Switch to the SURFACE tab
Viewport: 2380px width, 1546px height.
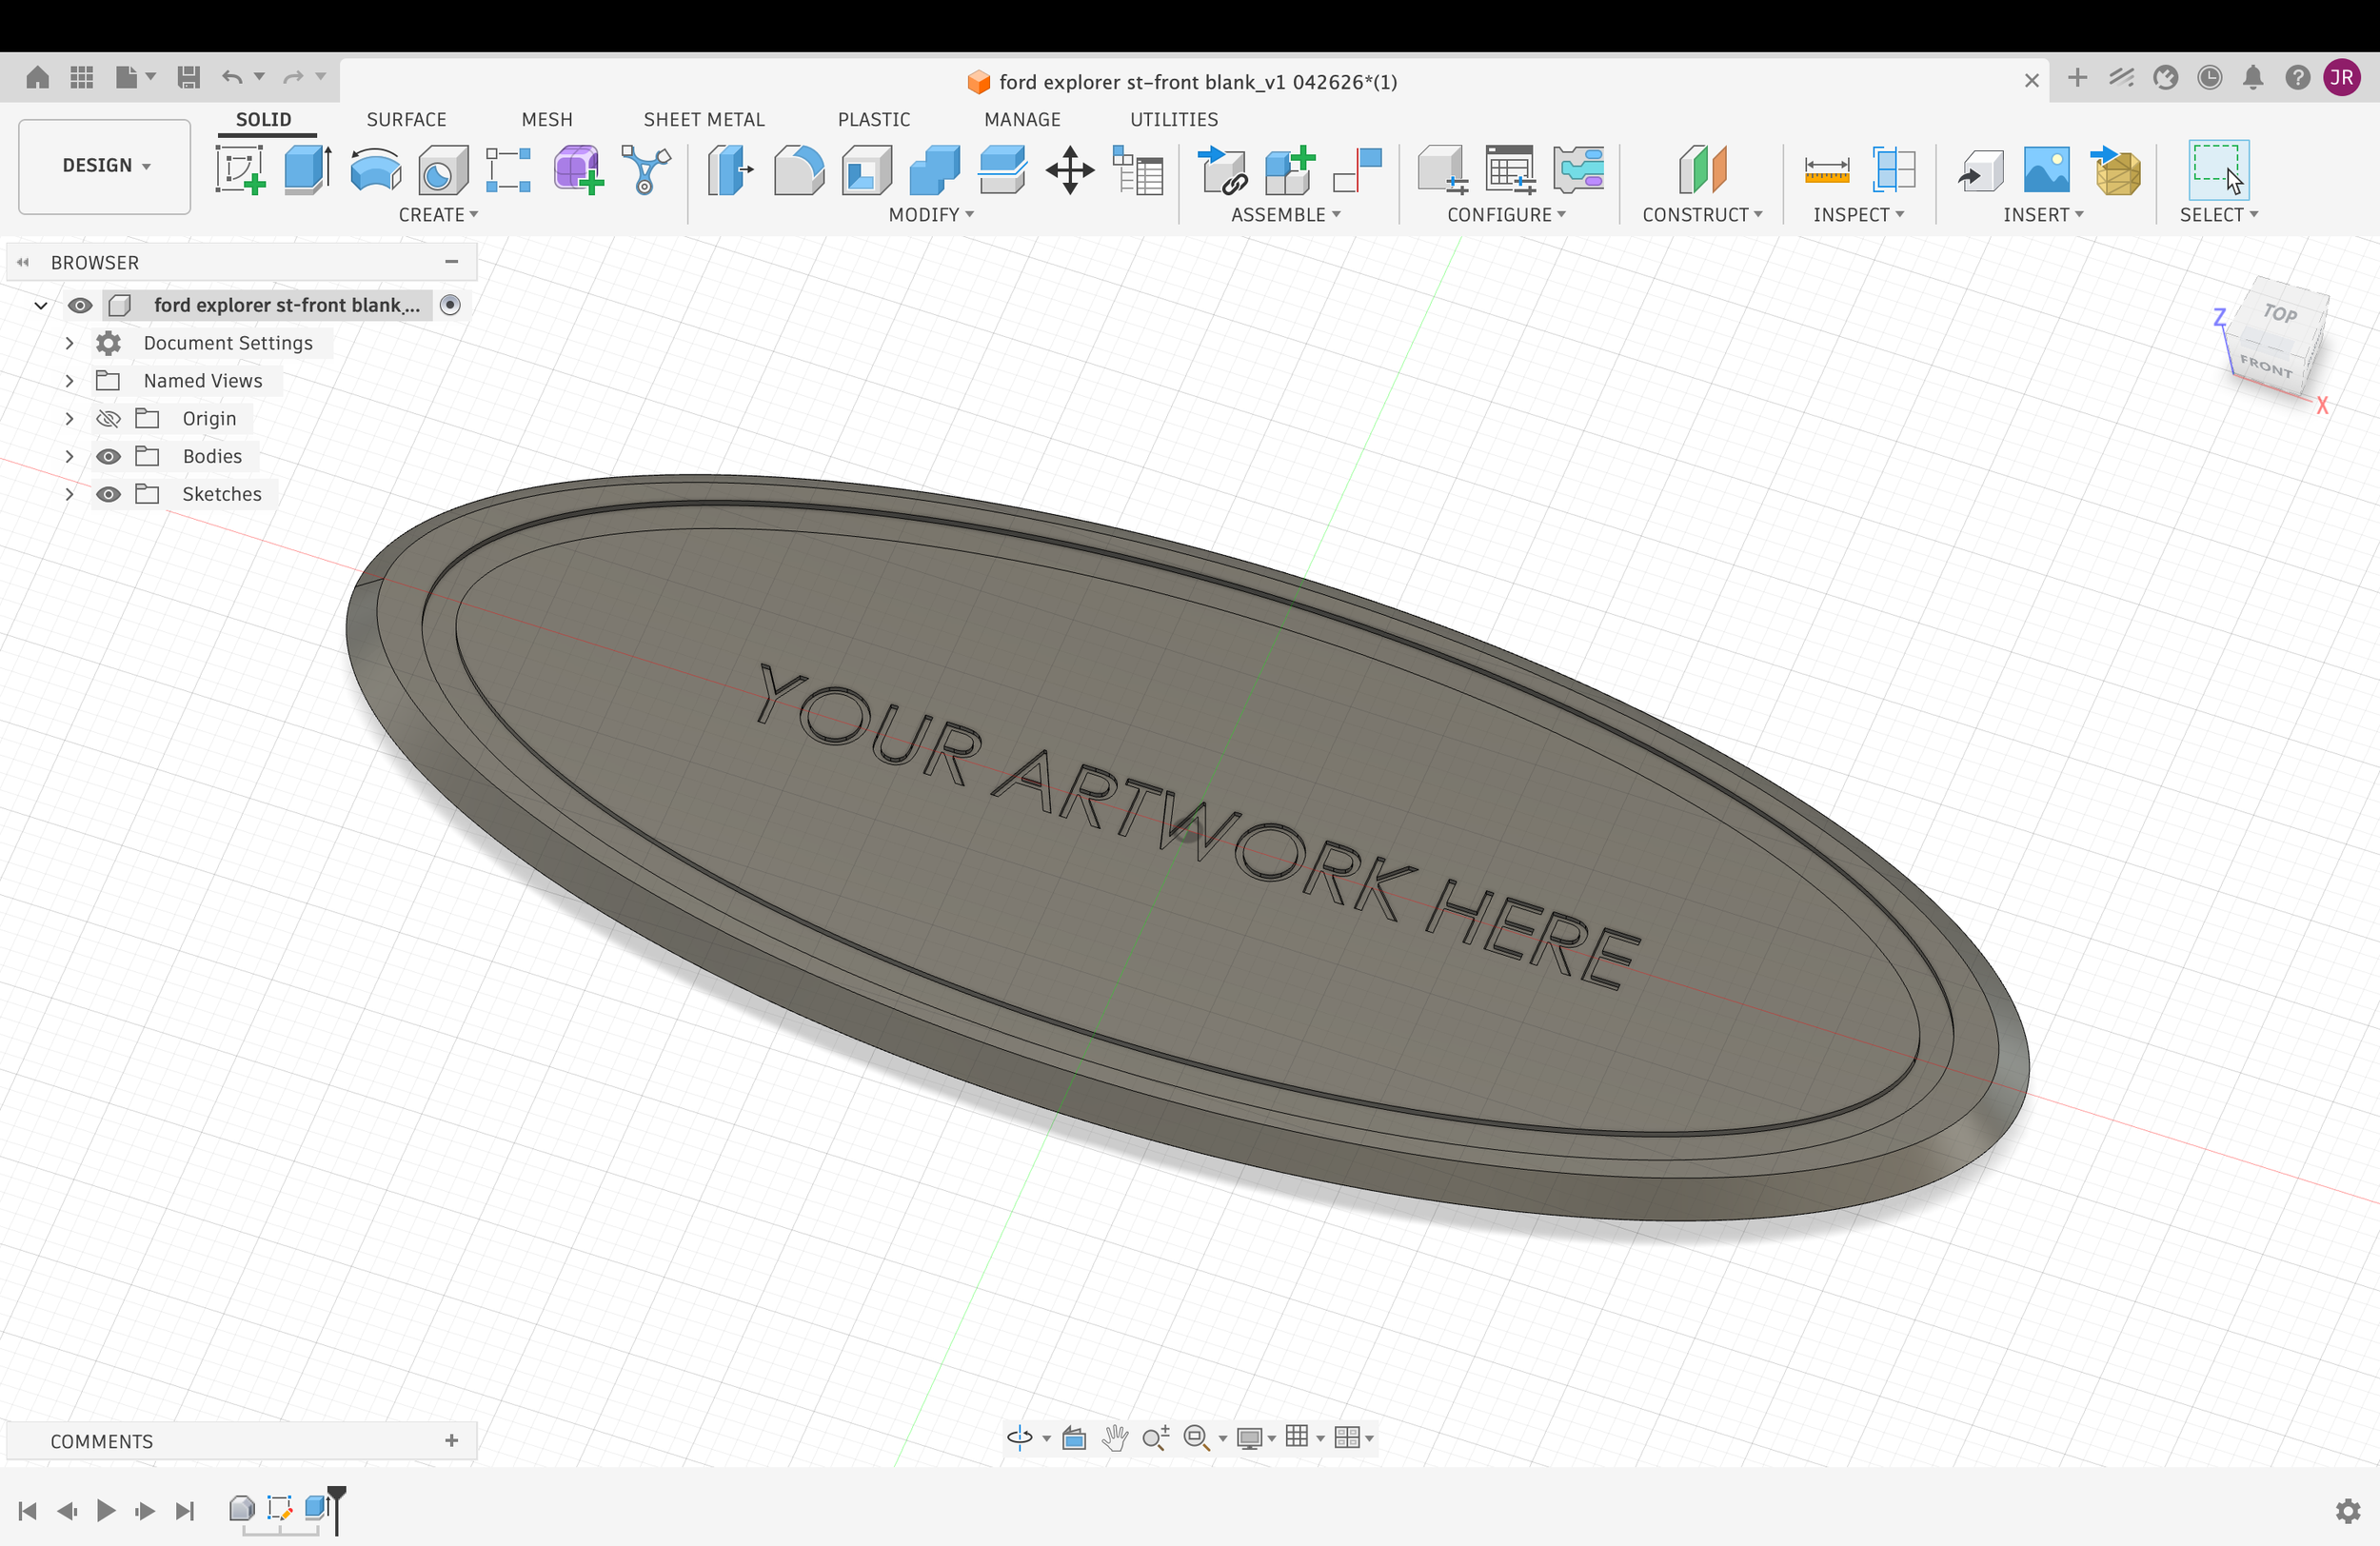point(406,120)
